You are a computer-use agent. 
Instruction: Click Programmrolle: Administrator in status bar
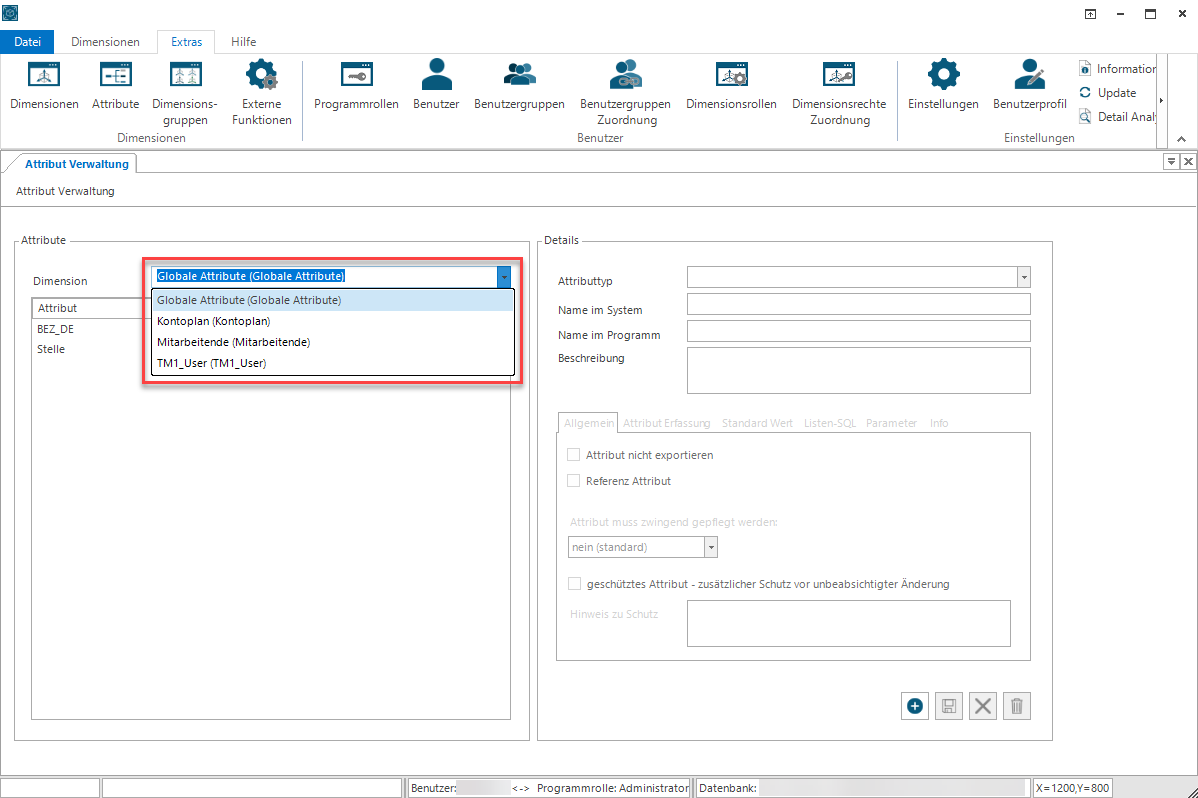coord(613,788)
